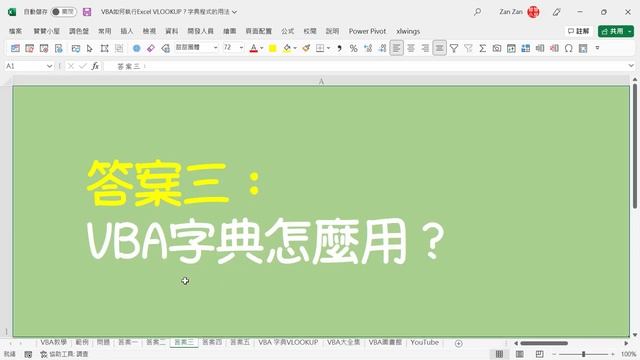
Task: Expand the borders dropdown arrow
Action: (329, 48)
